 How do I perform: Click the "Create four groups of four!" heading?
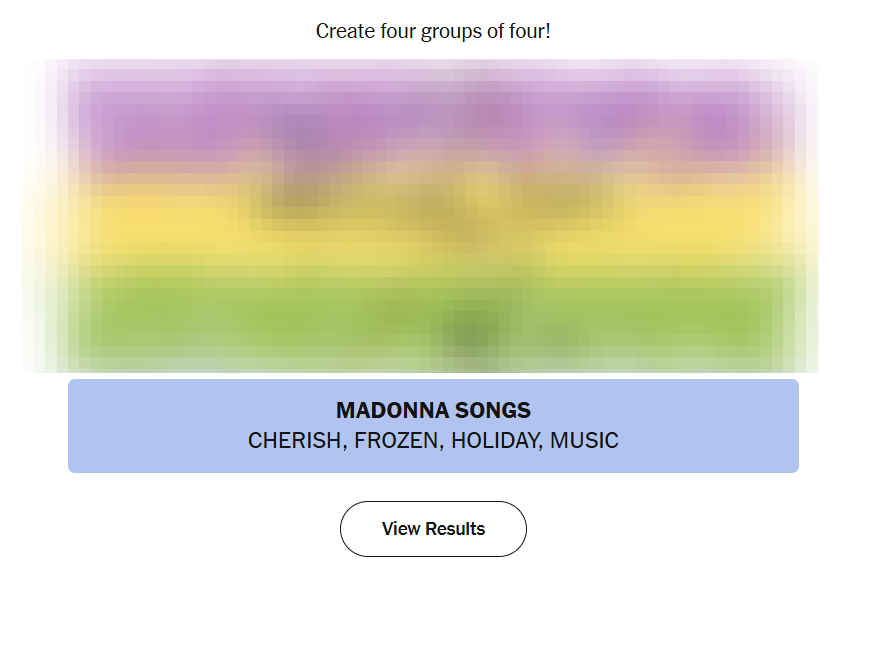click(433, 31)
